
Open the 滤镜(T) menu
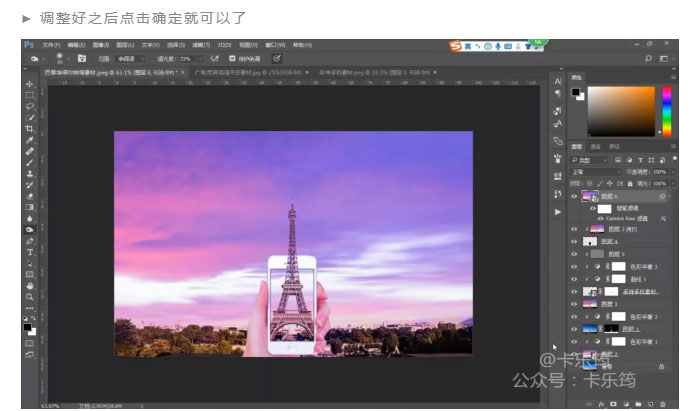(x=199, y=45)
